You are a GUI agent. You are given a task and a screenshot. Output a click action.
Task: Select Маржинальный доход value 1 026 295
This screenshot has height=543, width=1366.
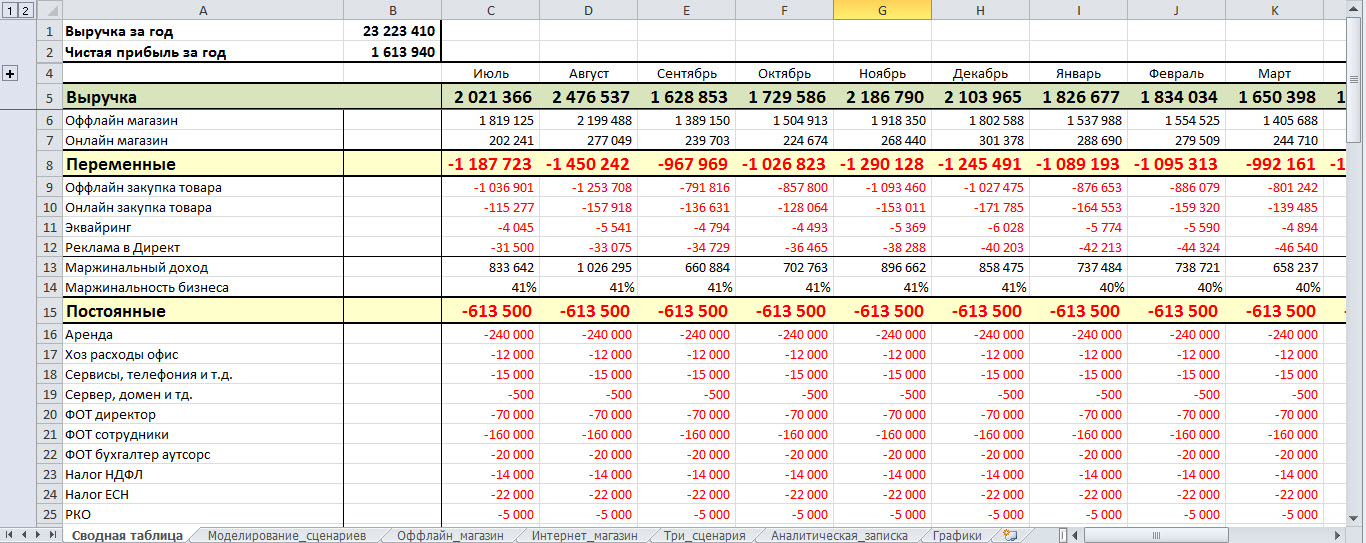588,267
